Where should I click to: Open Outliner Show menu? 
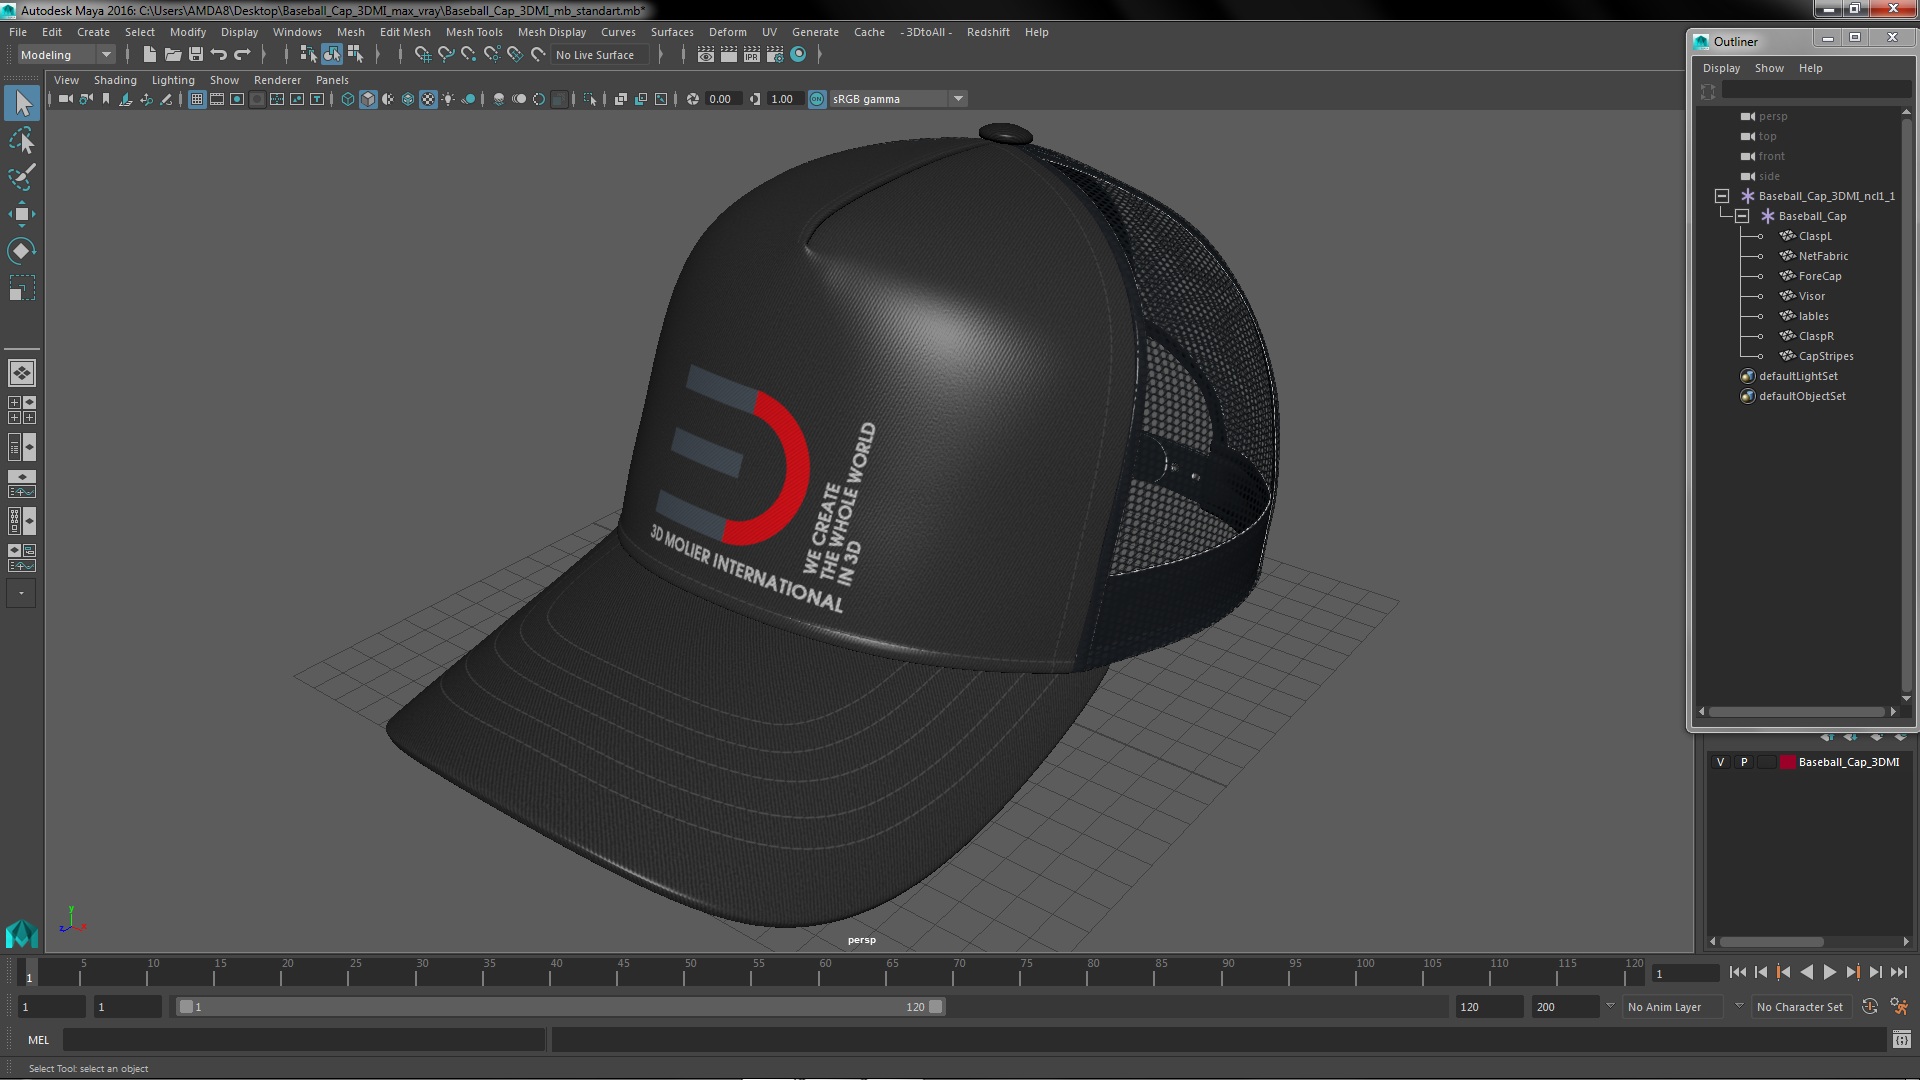[x=1769, y=68]
